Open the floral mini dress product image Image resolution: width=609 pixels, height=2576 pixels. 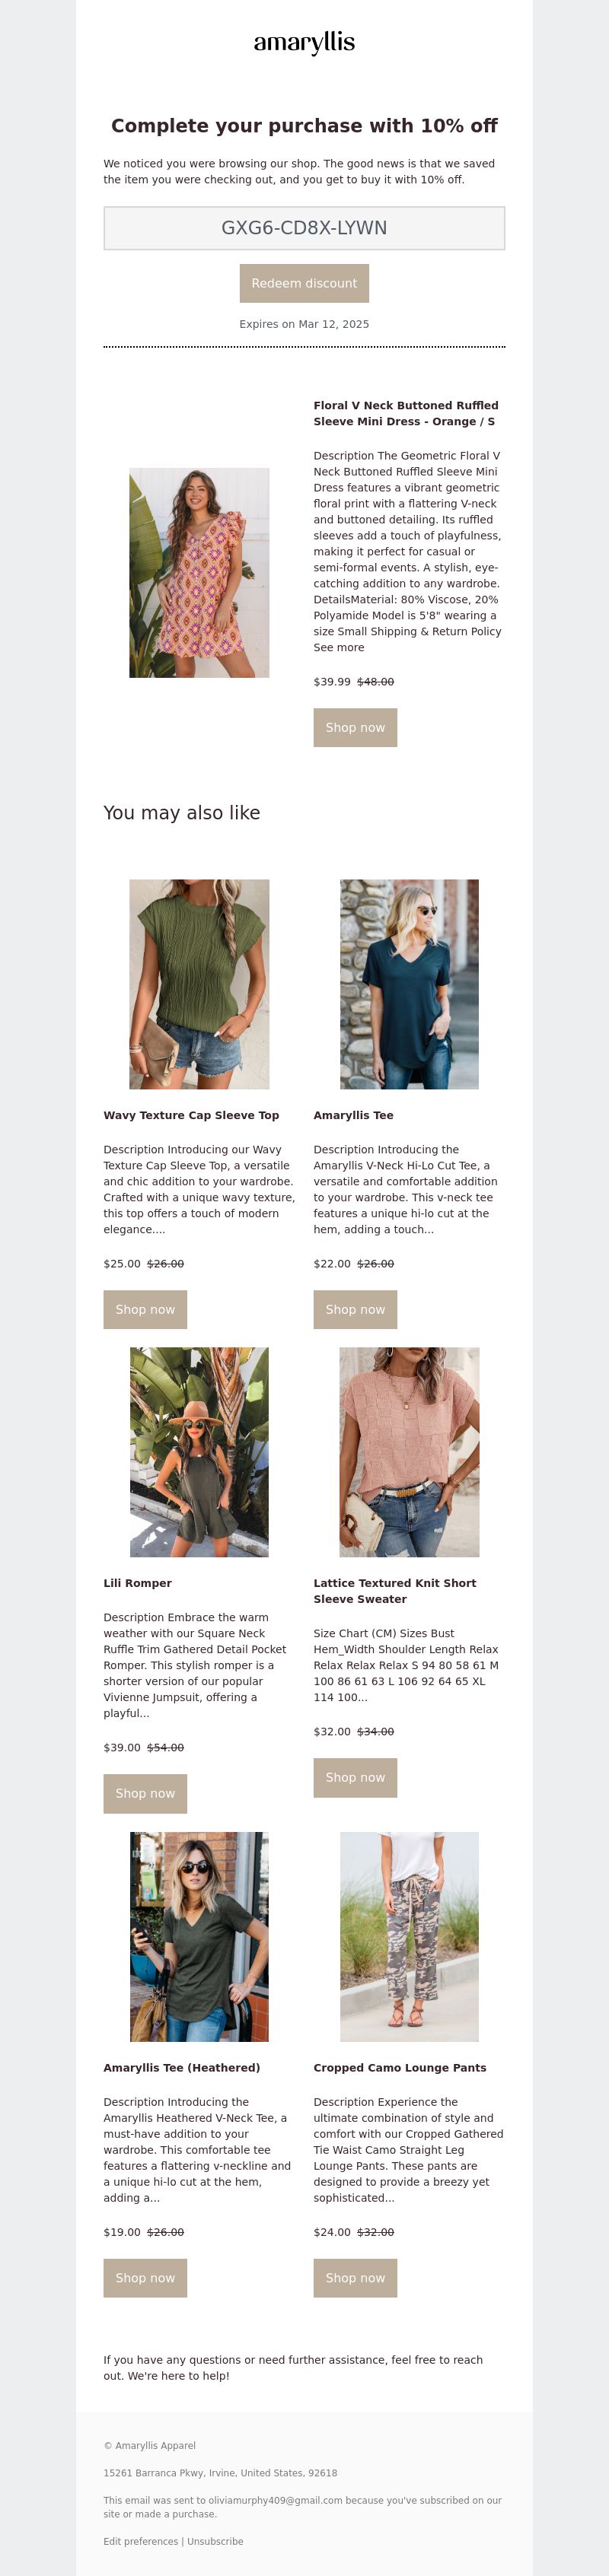199,572
